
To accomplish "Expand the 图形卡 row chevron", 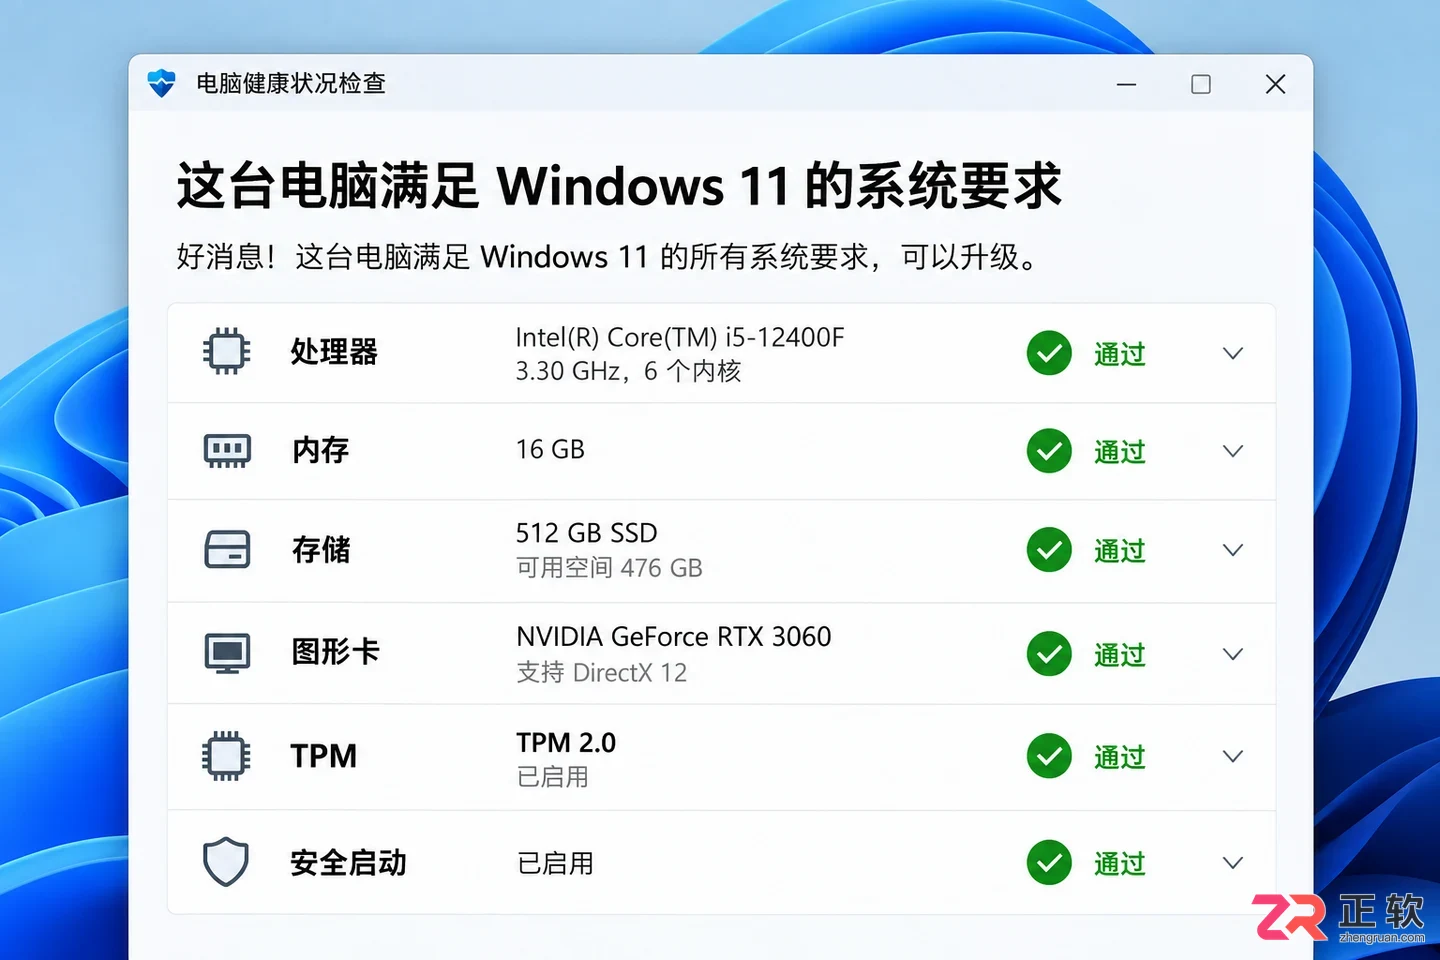I will click(1233, 654).
